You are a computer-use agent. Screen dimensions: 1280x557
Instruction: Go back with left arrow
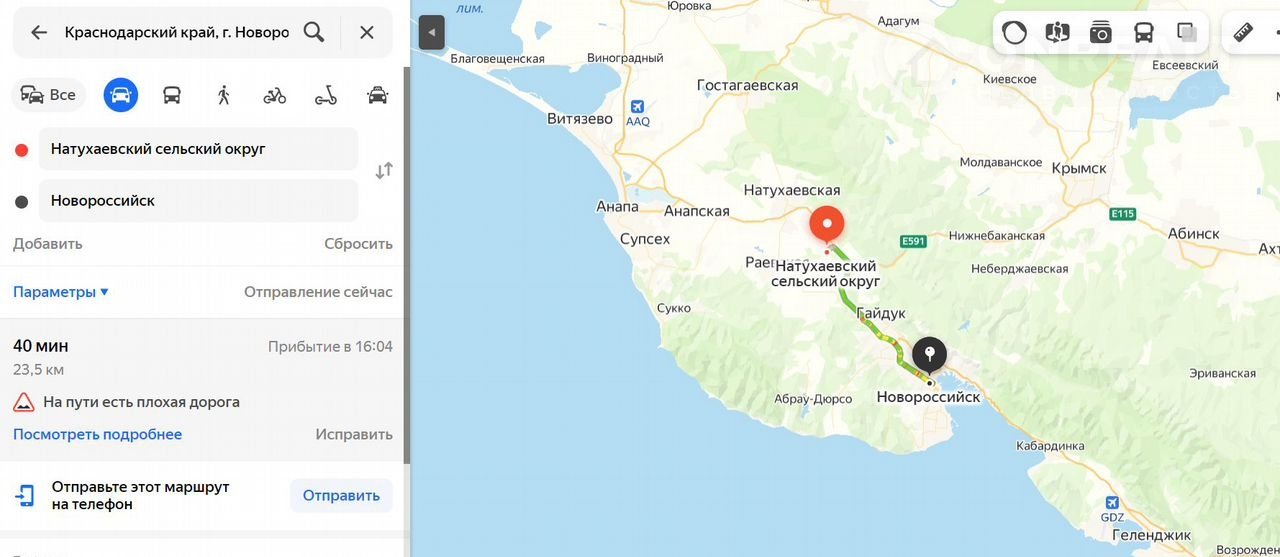pos(39,32)
